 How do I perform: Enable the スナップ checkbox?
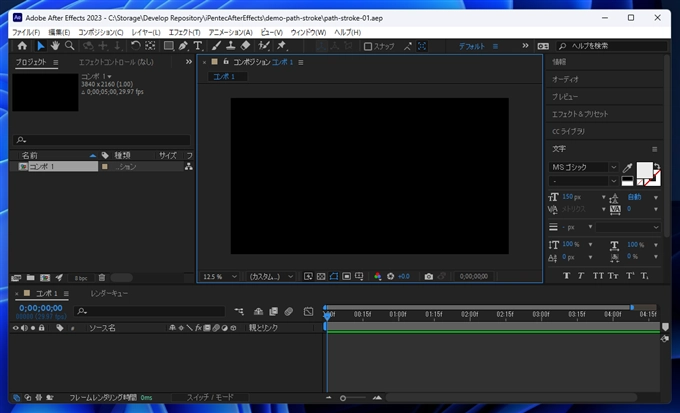pos(368,46)
